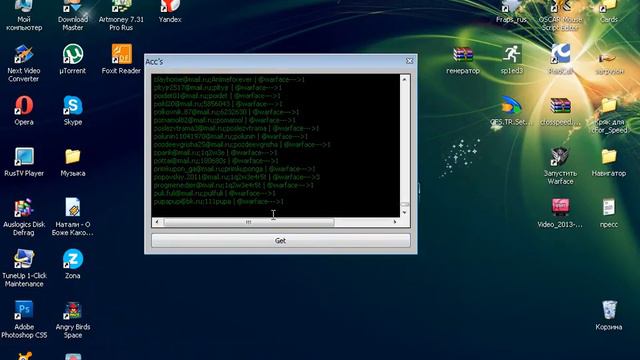Select the пресс document icon
This screenshot has height=360, width=640.
[x=609, y=213]
